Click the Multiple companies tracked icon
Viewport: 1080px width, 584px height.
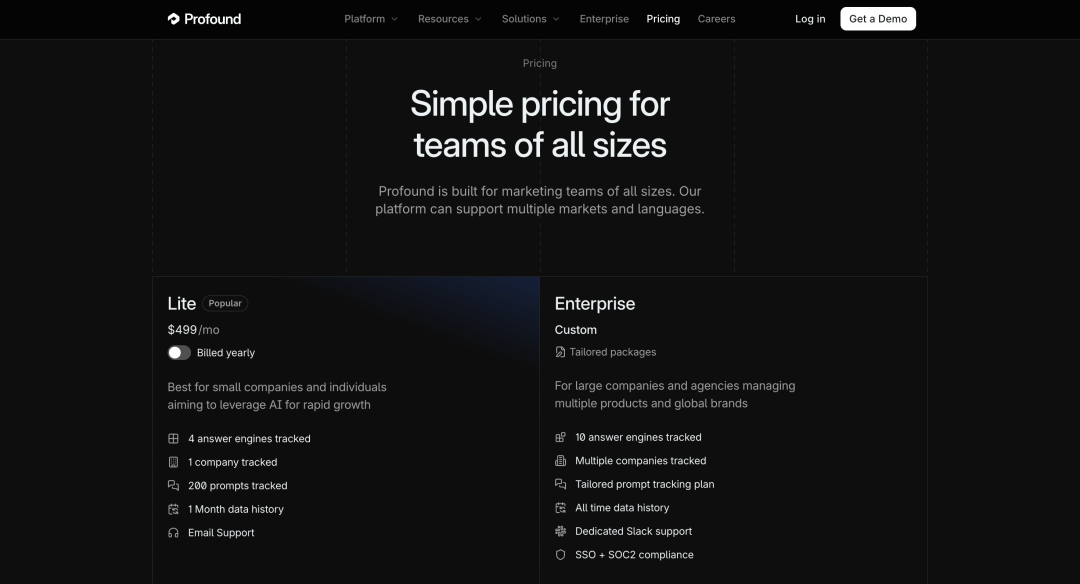tap(560, 461)
